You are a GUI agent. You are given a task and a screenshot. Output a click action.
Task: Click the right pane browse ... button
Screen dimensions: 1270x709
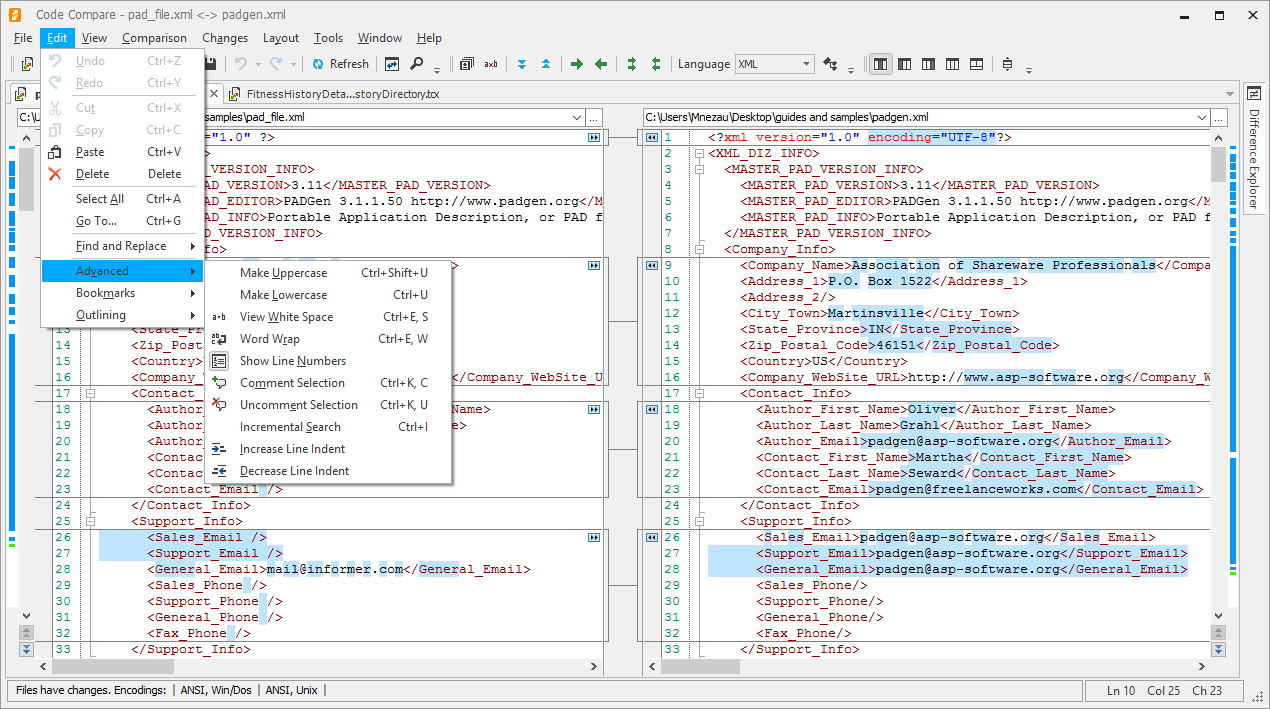tap(1219, 118)
